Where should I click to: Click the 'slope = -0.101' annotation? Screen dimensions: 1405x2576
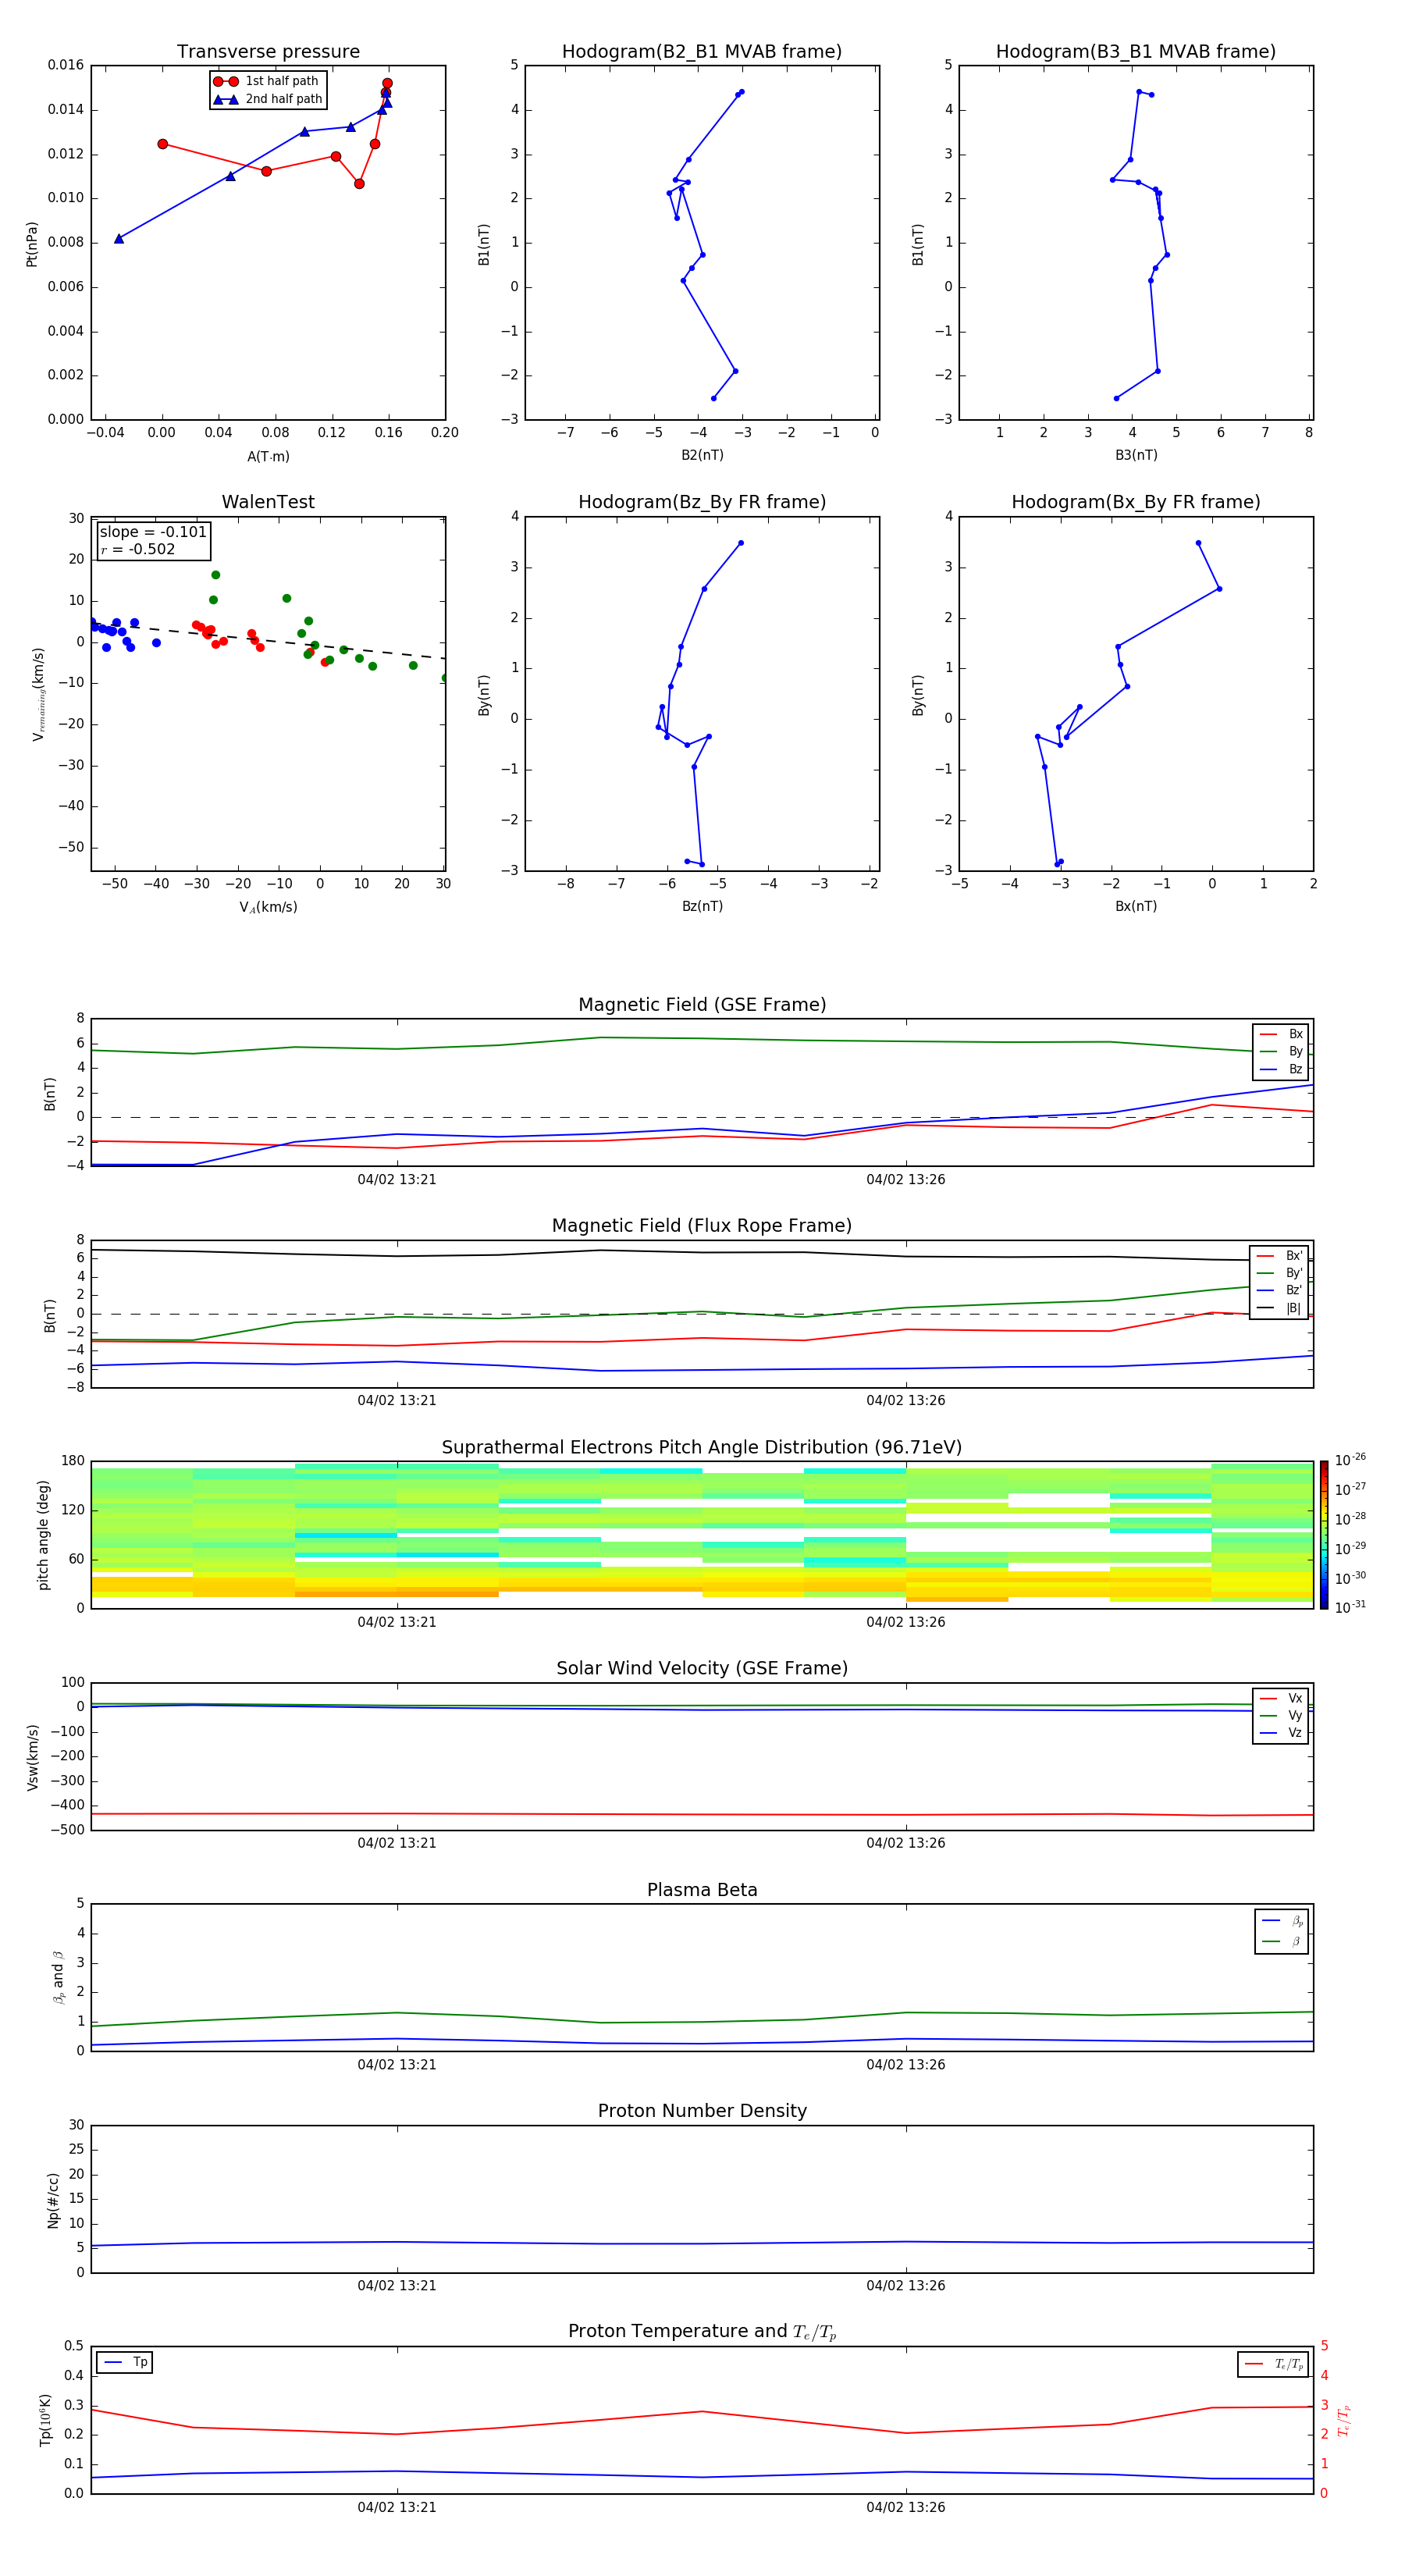pos(153,532)
